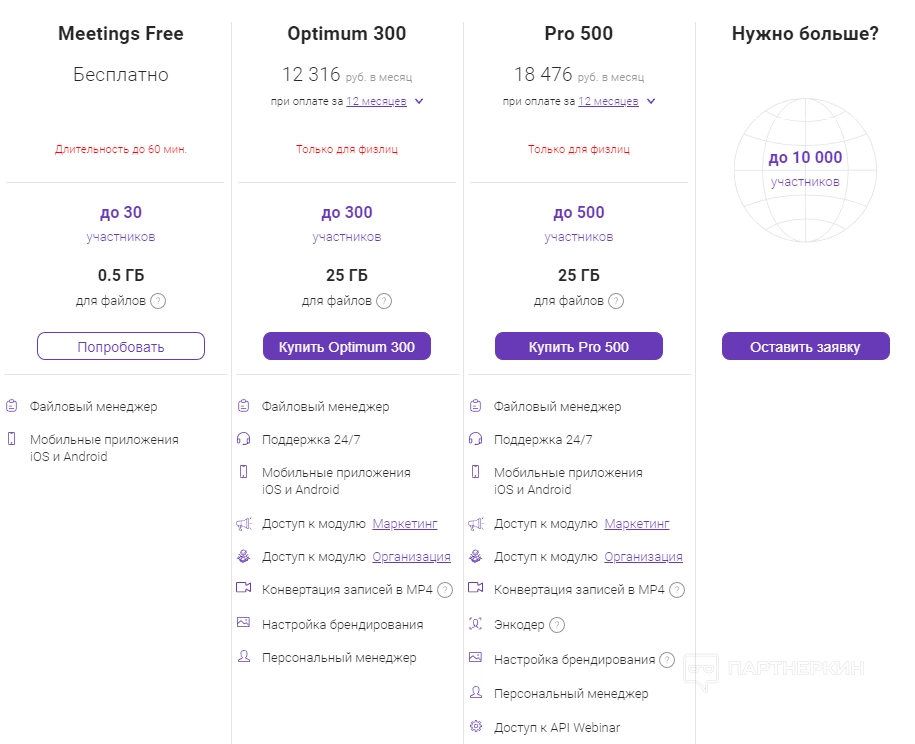Image resolution: width=915 pixels, height=744 pixels.
Task: Open the 12 месяцев selector under Optimum 300
Action: [376, 101]
